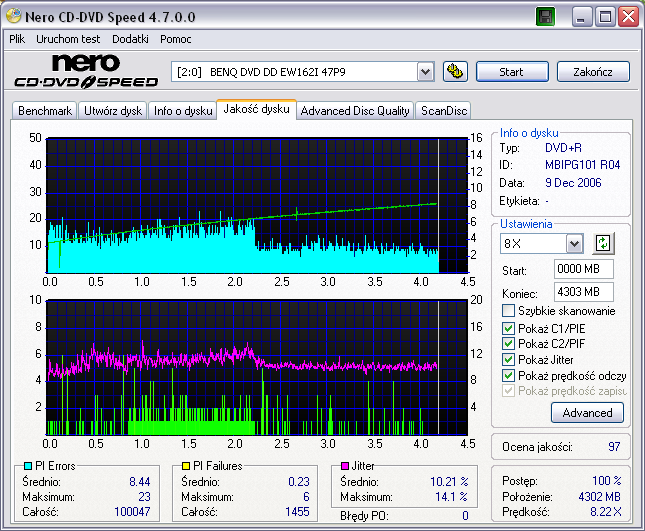Click the Koniec 4303 MB field

pos(583,292)
